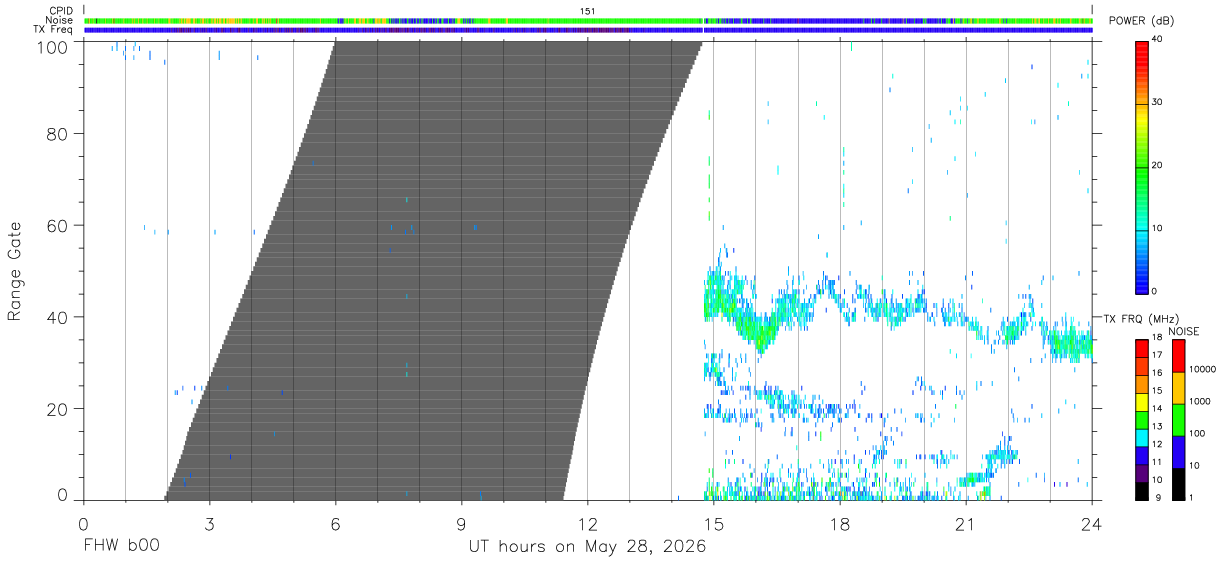Select the 0 tick on POWER colorbar
This screenshot has width=1228, height=567.
point(1154,292)
